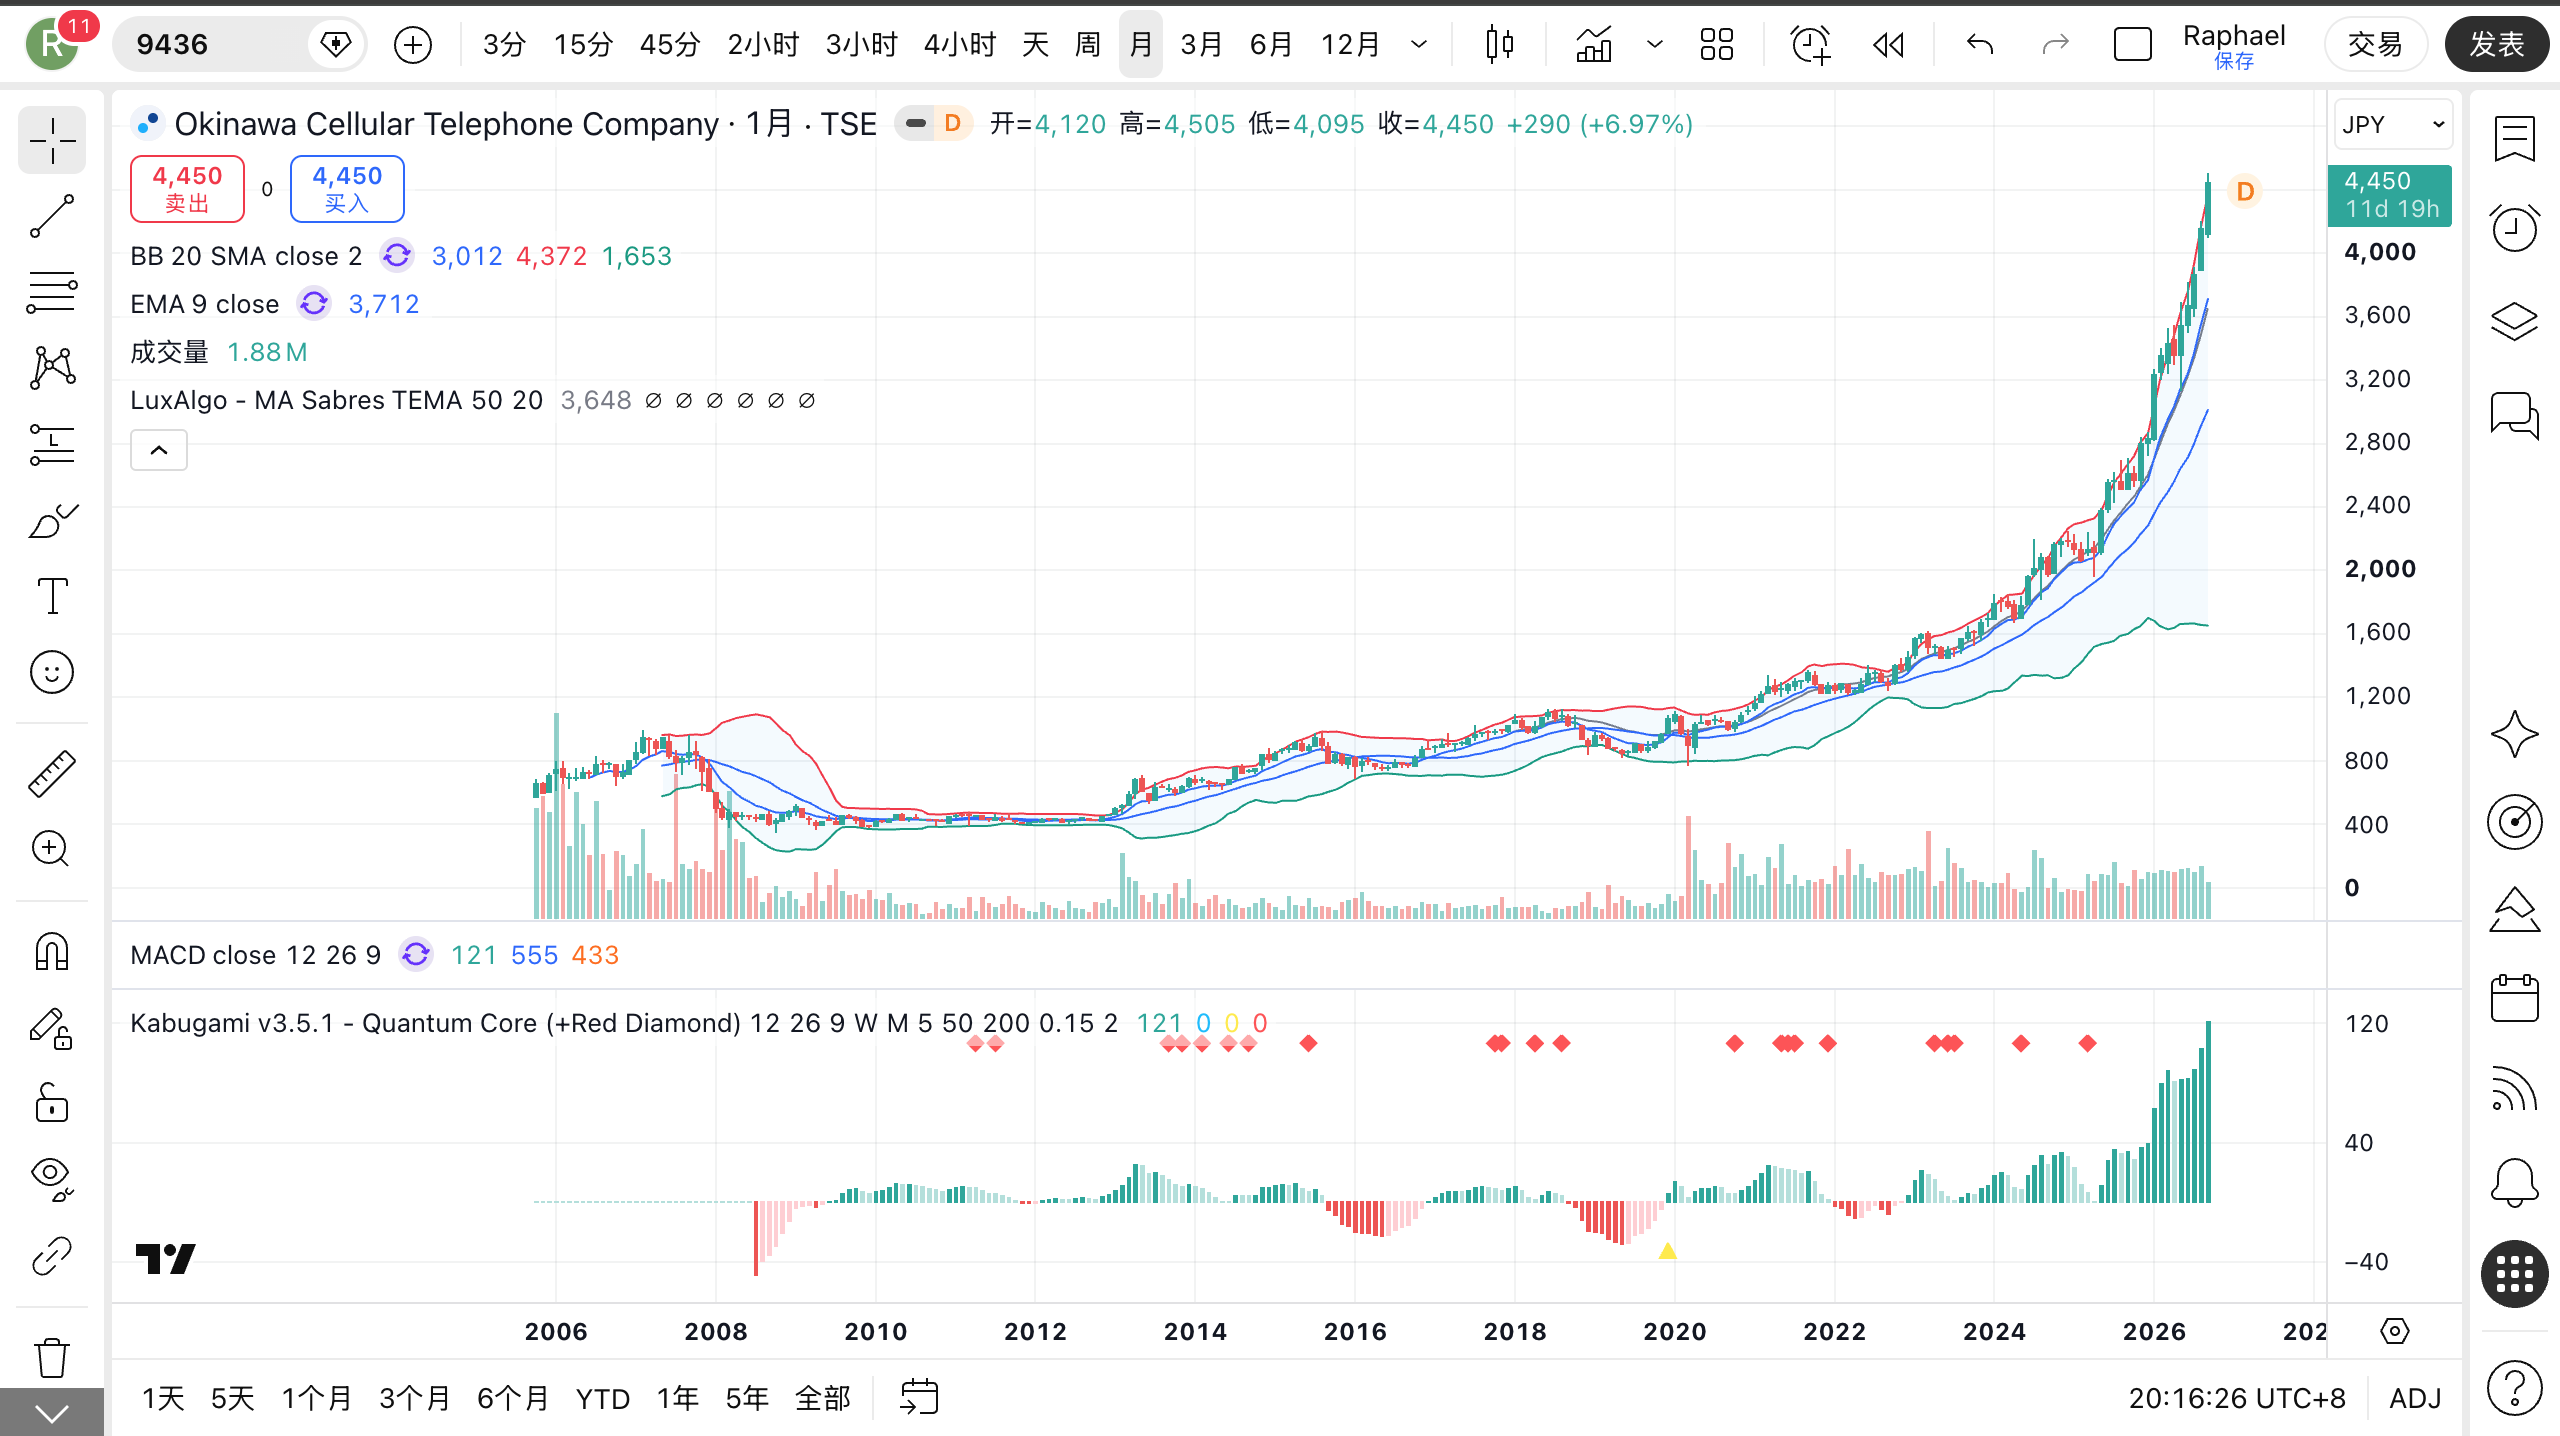The width and height of the screenshot is (2560, 1436).
Task: Open the indicators panel
Action: 1594,44
